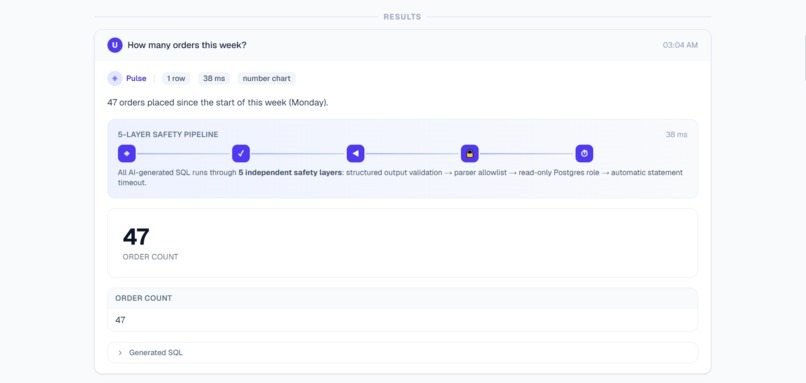Image resolution: width=806 pixels, height=383 pixels.
Task: Click the Pulse sparkle icon
Action: (115, 79)
